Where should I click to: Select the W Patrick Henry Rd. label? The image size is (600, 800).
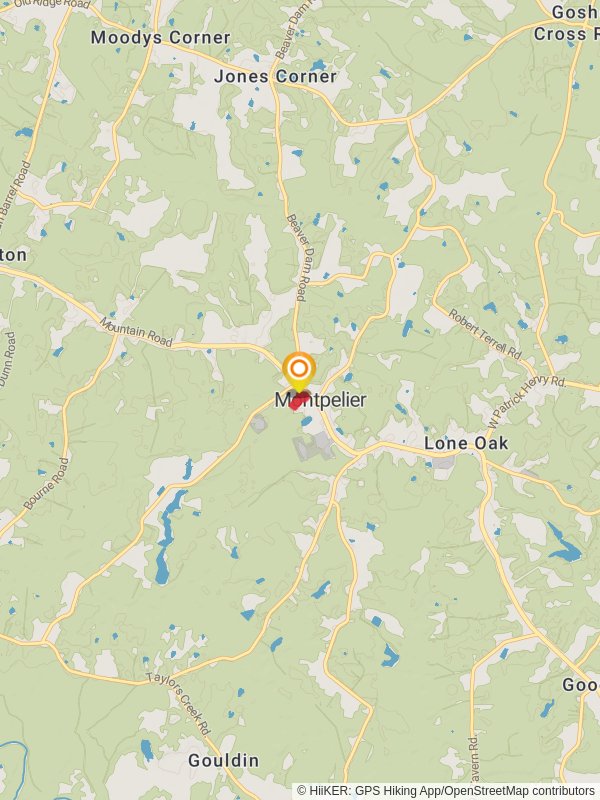point(527,402)
